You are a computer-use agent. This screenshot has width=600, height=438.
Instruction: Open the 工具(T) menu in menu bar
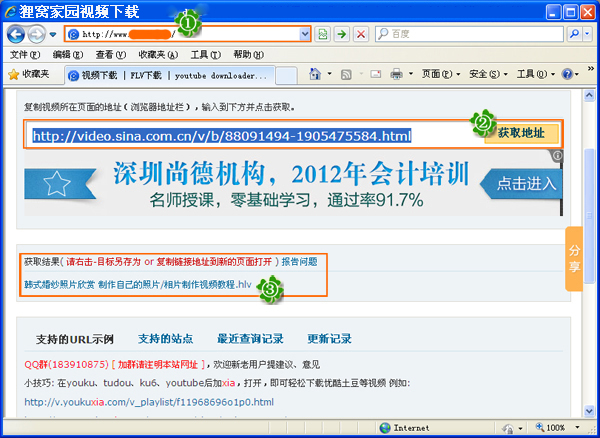coord(206,55)
